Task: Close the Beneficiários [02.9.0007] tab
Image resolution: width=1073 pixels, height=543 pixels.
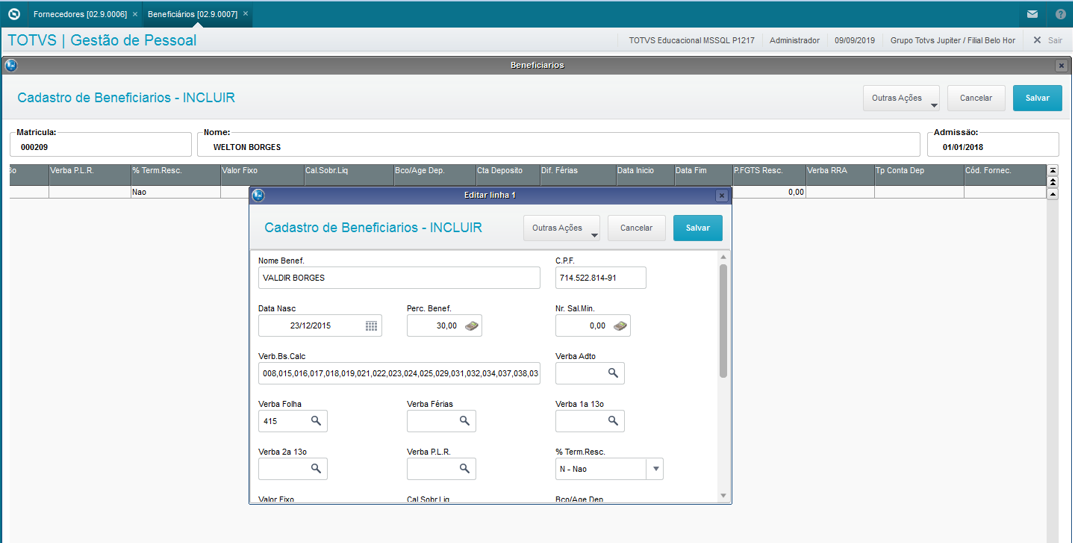Action: [246, 14]
